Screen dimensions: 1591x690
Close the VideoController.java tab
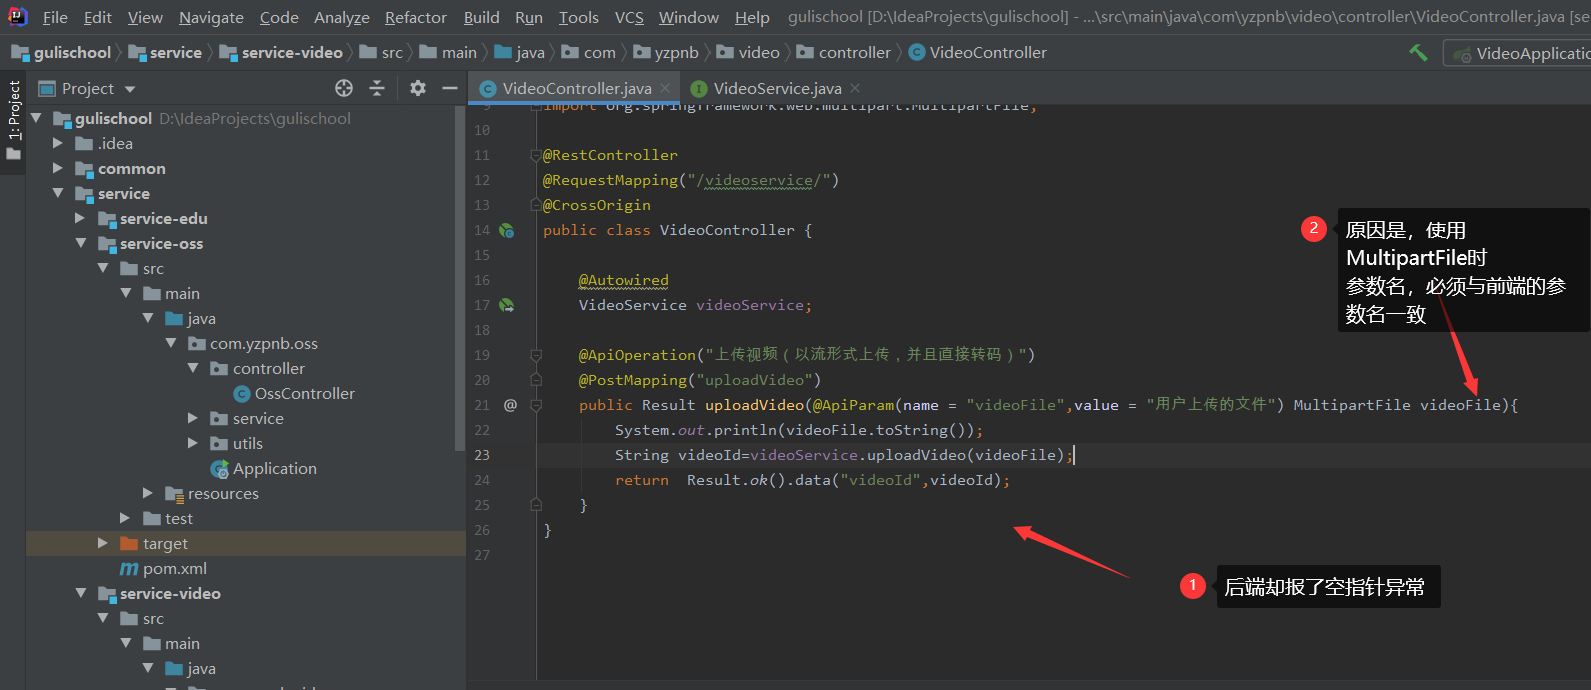click(x=665, y=89)
